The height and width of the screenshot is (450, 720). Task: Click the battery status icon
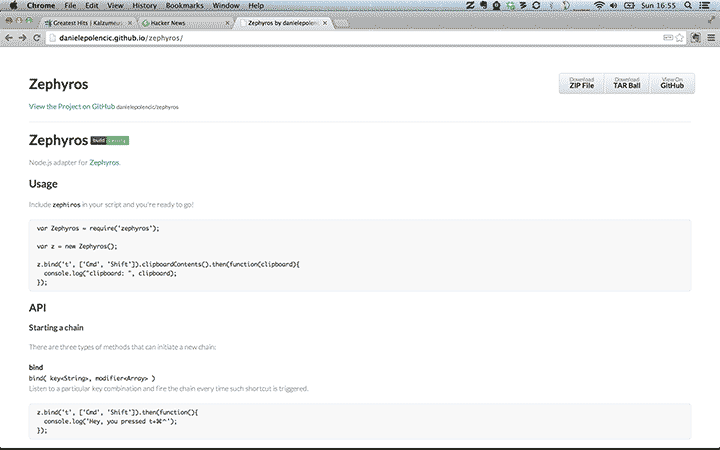point(629,6)
